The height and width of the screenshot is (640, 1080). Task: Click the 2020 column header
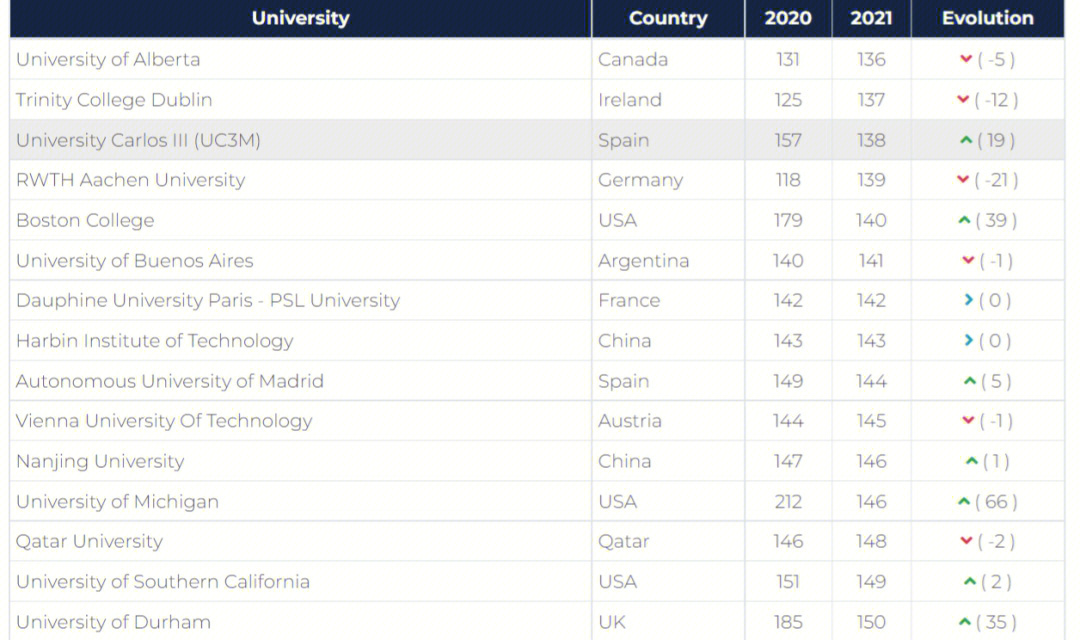(788, 18)
